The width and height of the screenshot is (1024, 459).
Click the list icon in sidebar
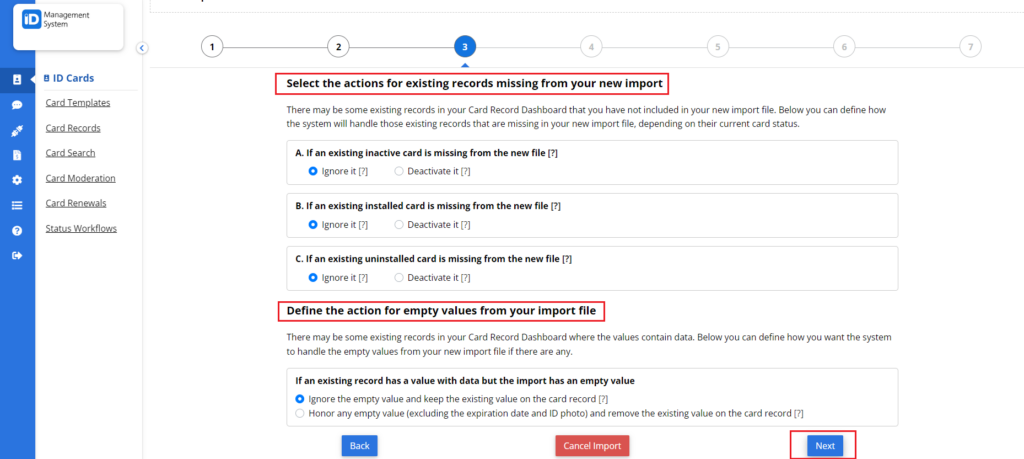17,205
